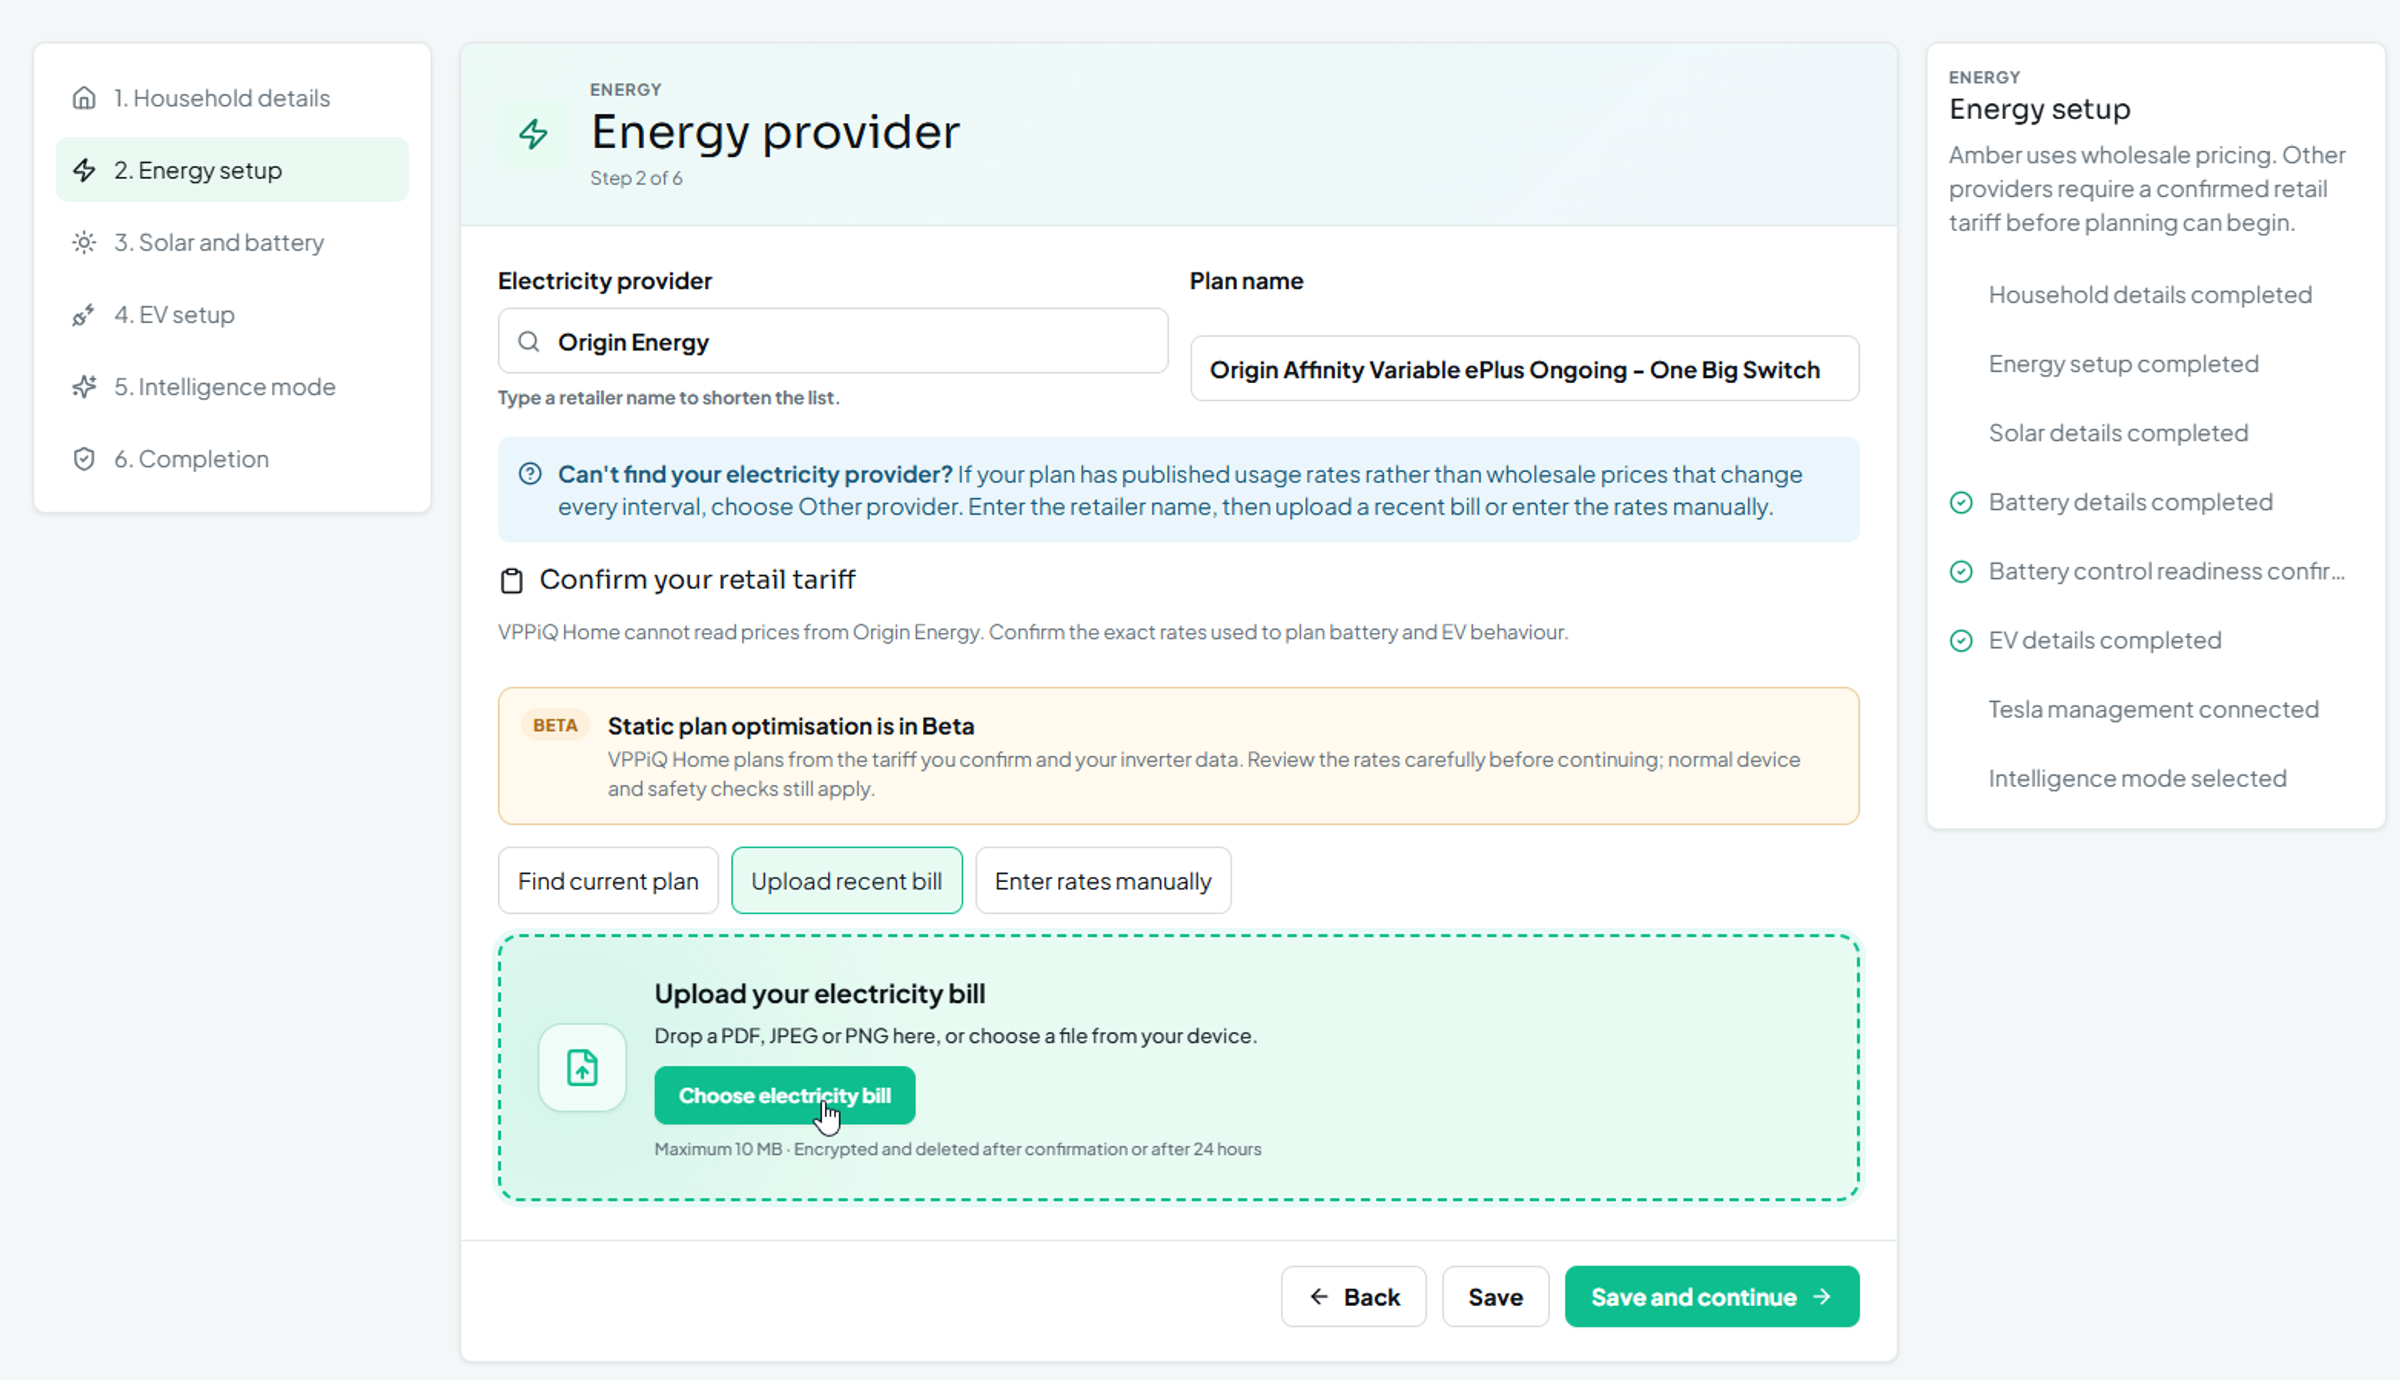Viewport: 2400px width, 1380px height.
Task: Click the clipboard icon by Confirm your retail tariff
Action: point(511,580)
